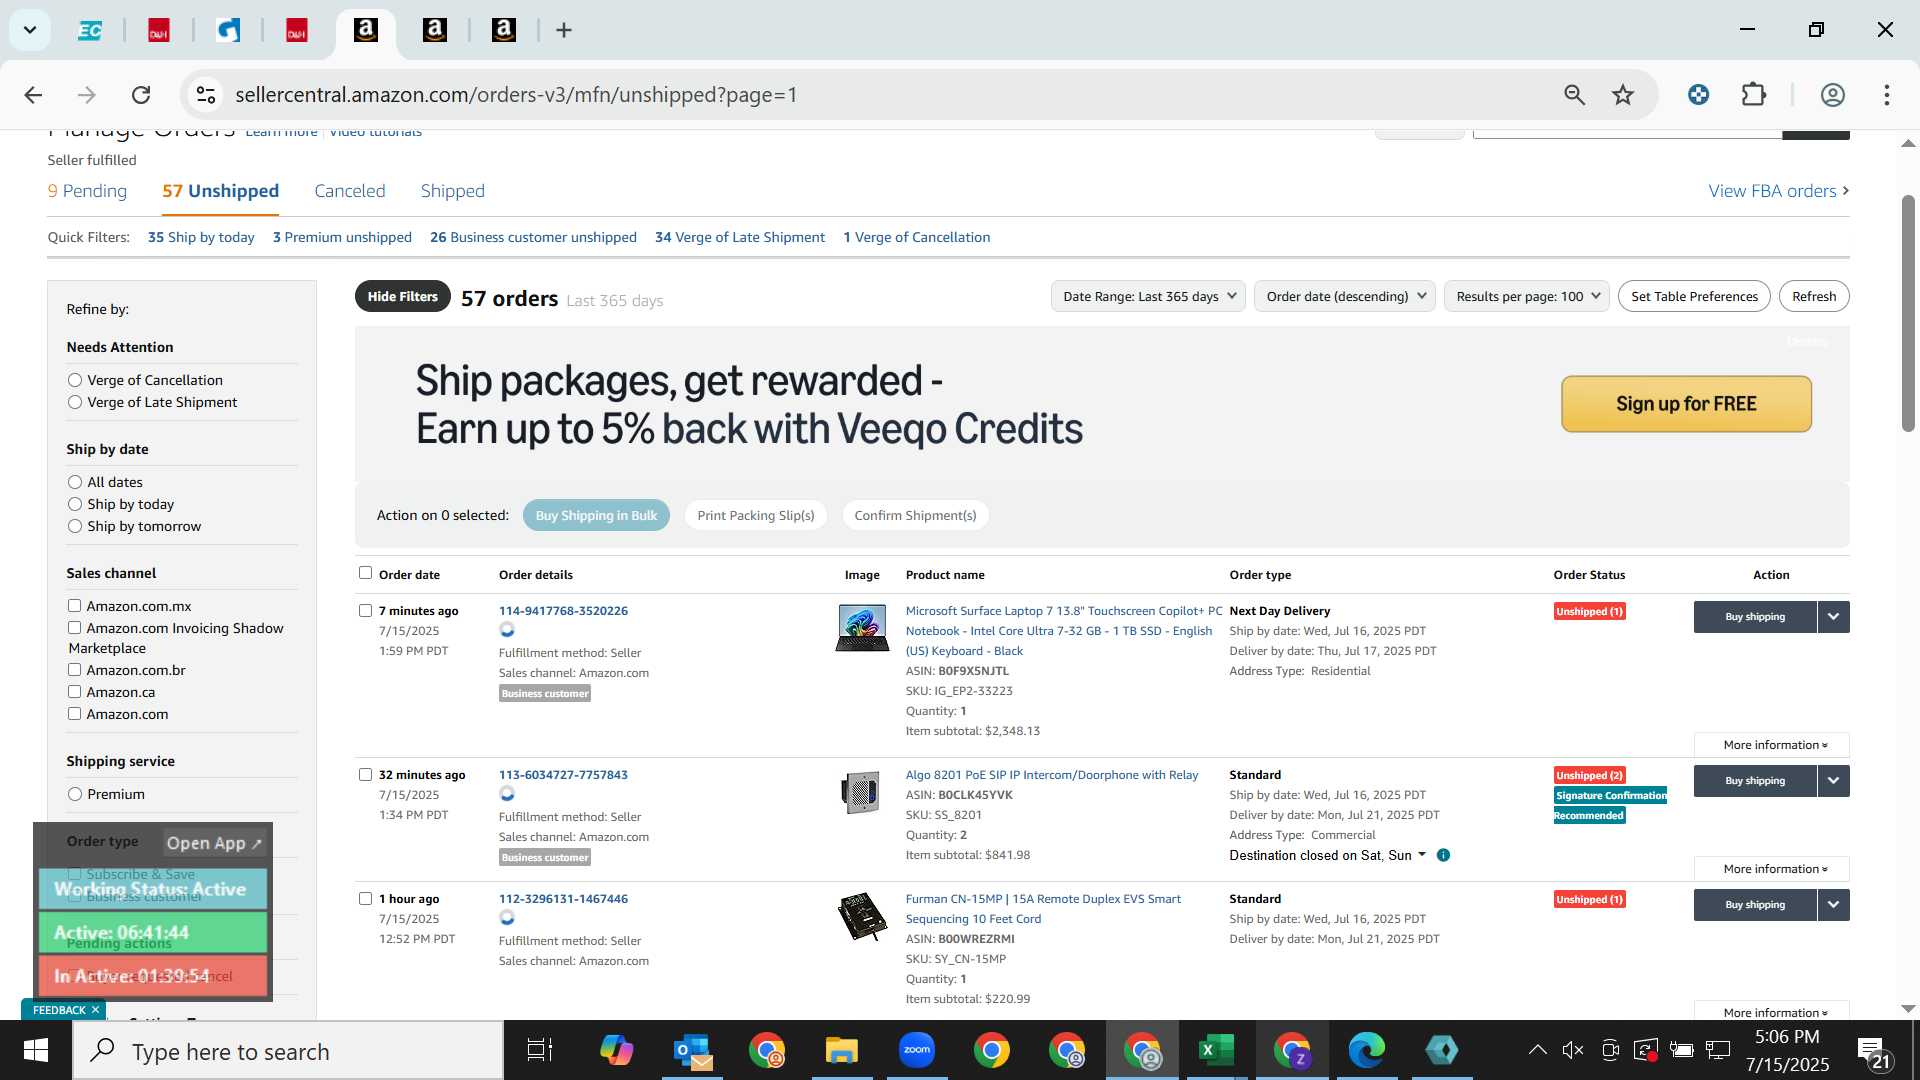
Task: Expand Buy shipping arrow for Surface Laptop order
Action: tap(1833, 617)
